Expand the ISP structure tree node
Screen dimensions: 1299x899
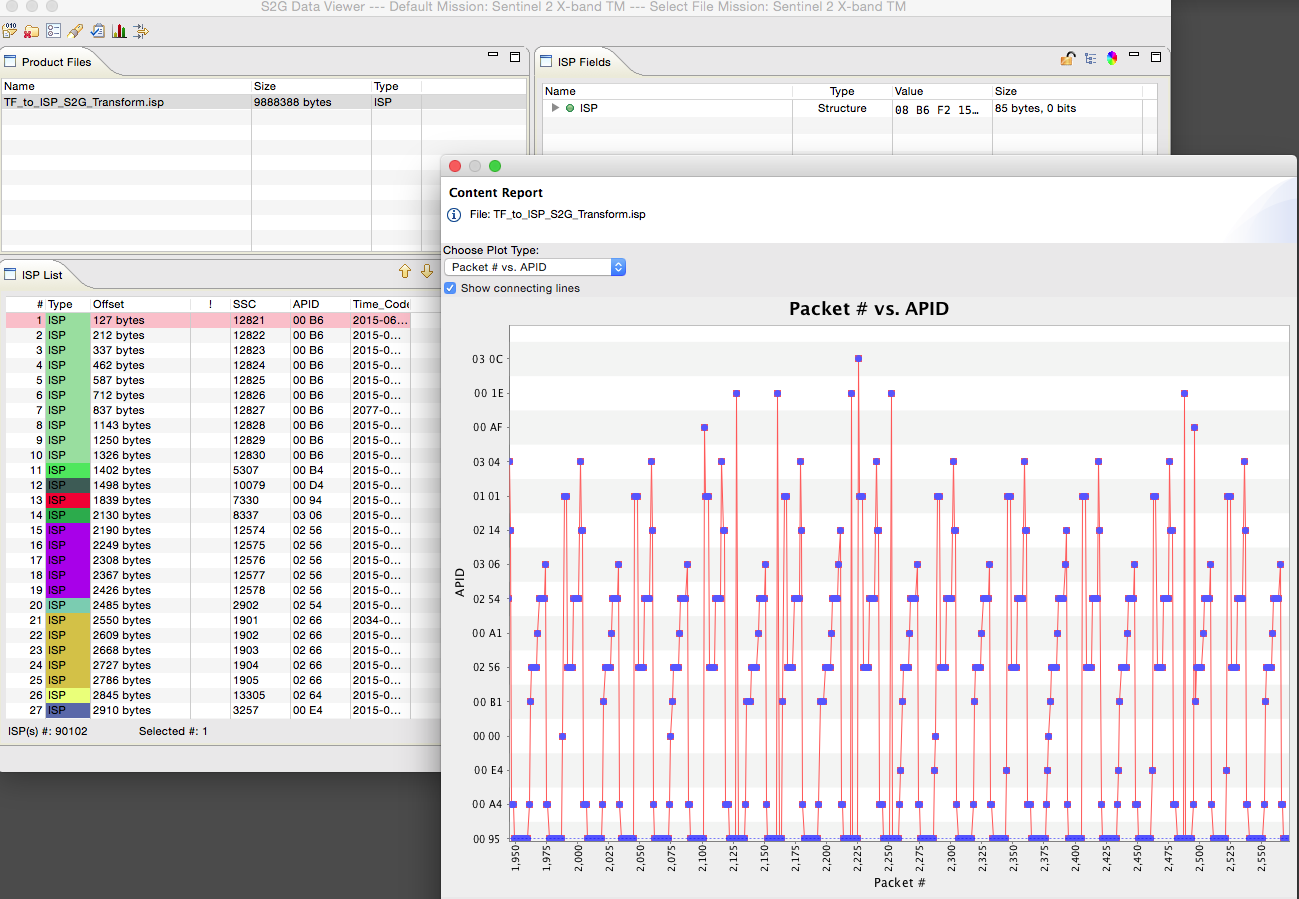coord(556,108)
